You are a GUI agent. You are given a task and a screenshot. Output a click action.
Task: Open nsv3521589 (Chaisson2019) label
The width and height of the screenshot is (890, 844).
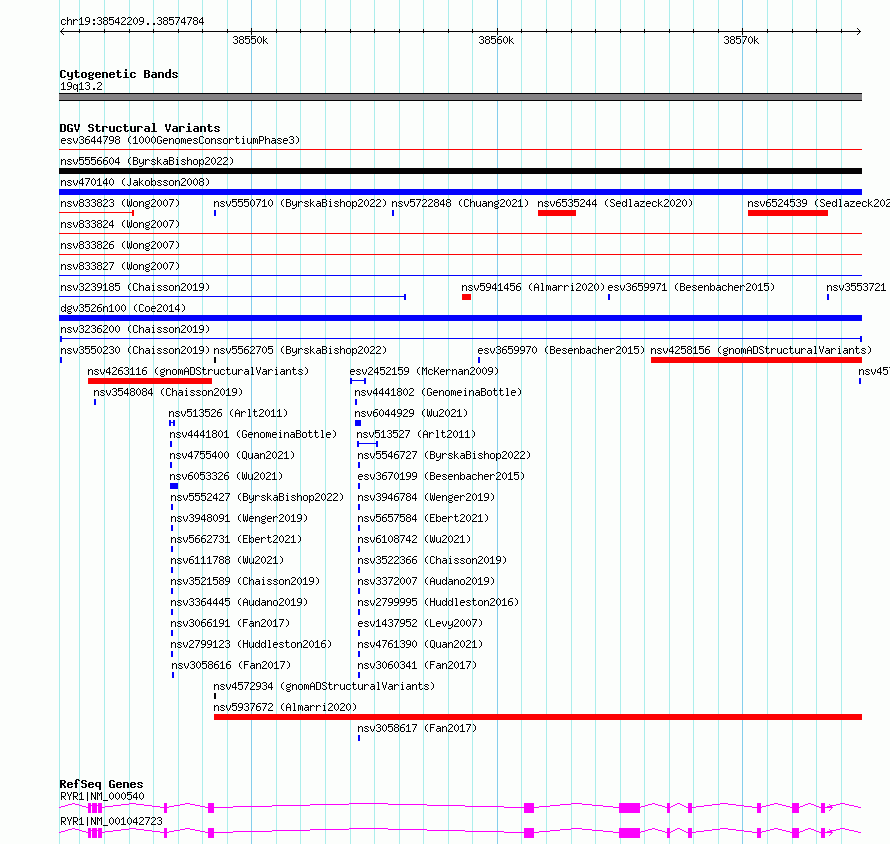pos(245,581)
